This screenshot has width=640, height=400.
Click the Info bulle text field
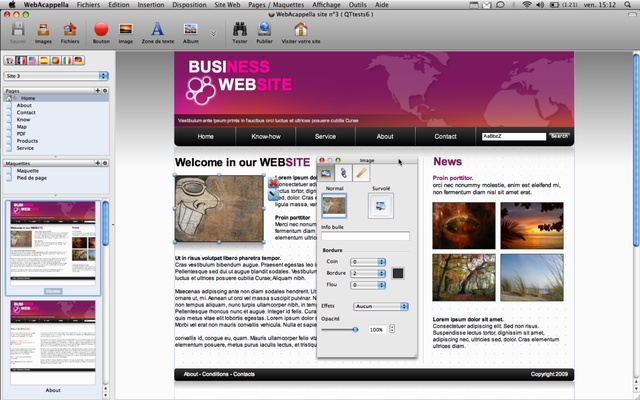click(x=365, y=236)
